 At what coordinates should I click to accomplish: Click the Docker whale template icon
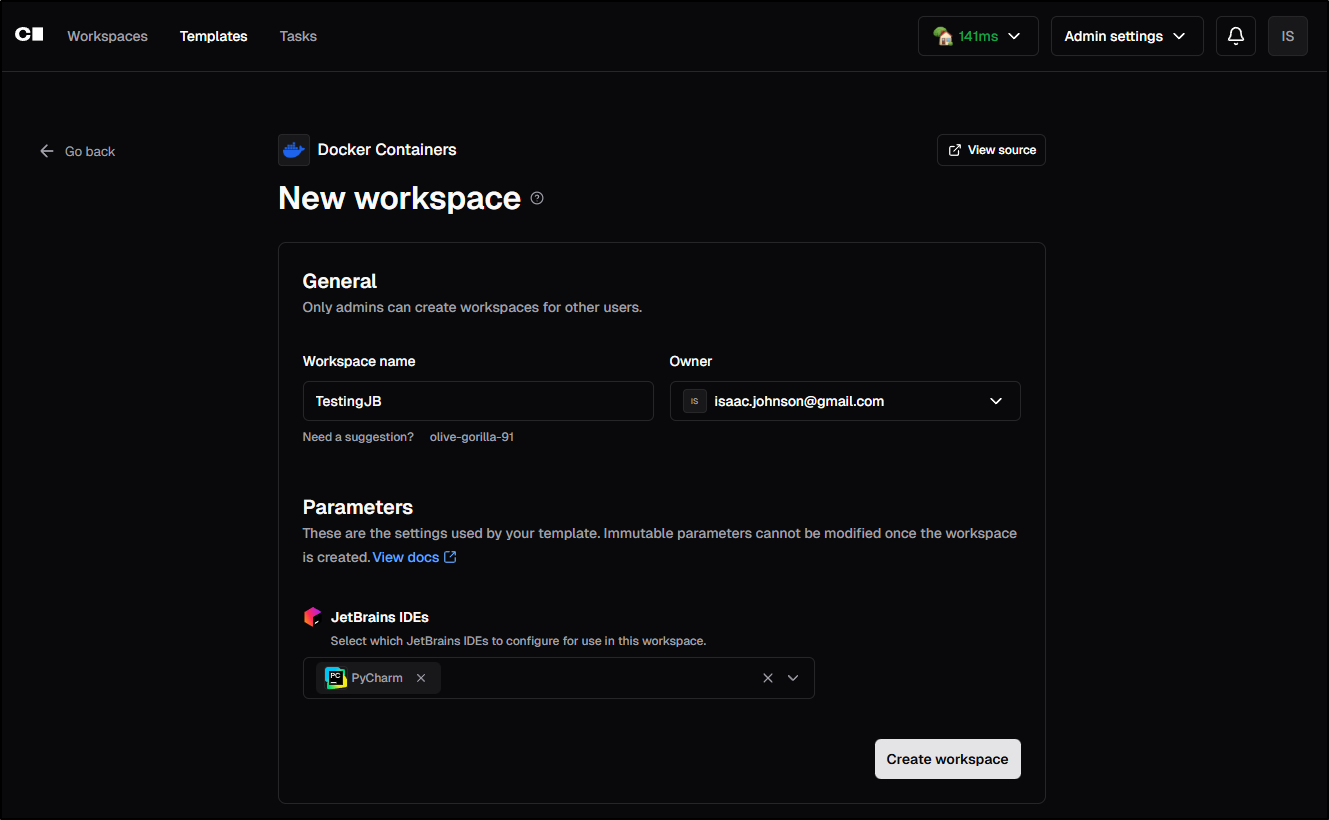coord(294,150)
